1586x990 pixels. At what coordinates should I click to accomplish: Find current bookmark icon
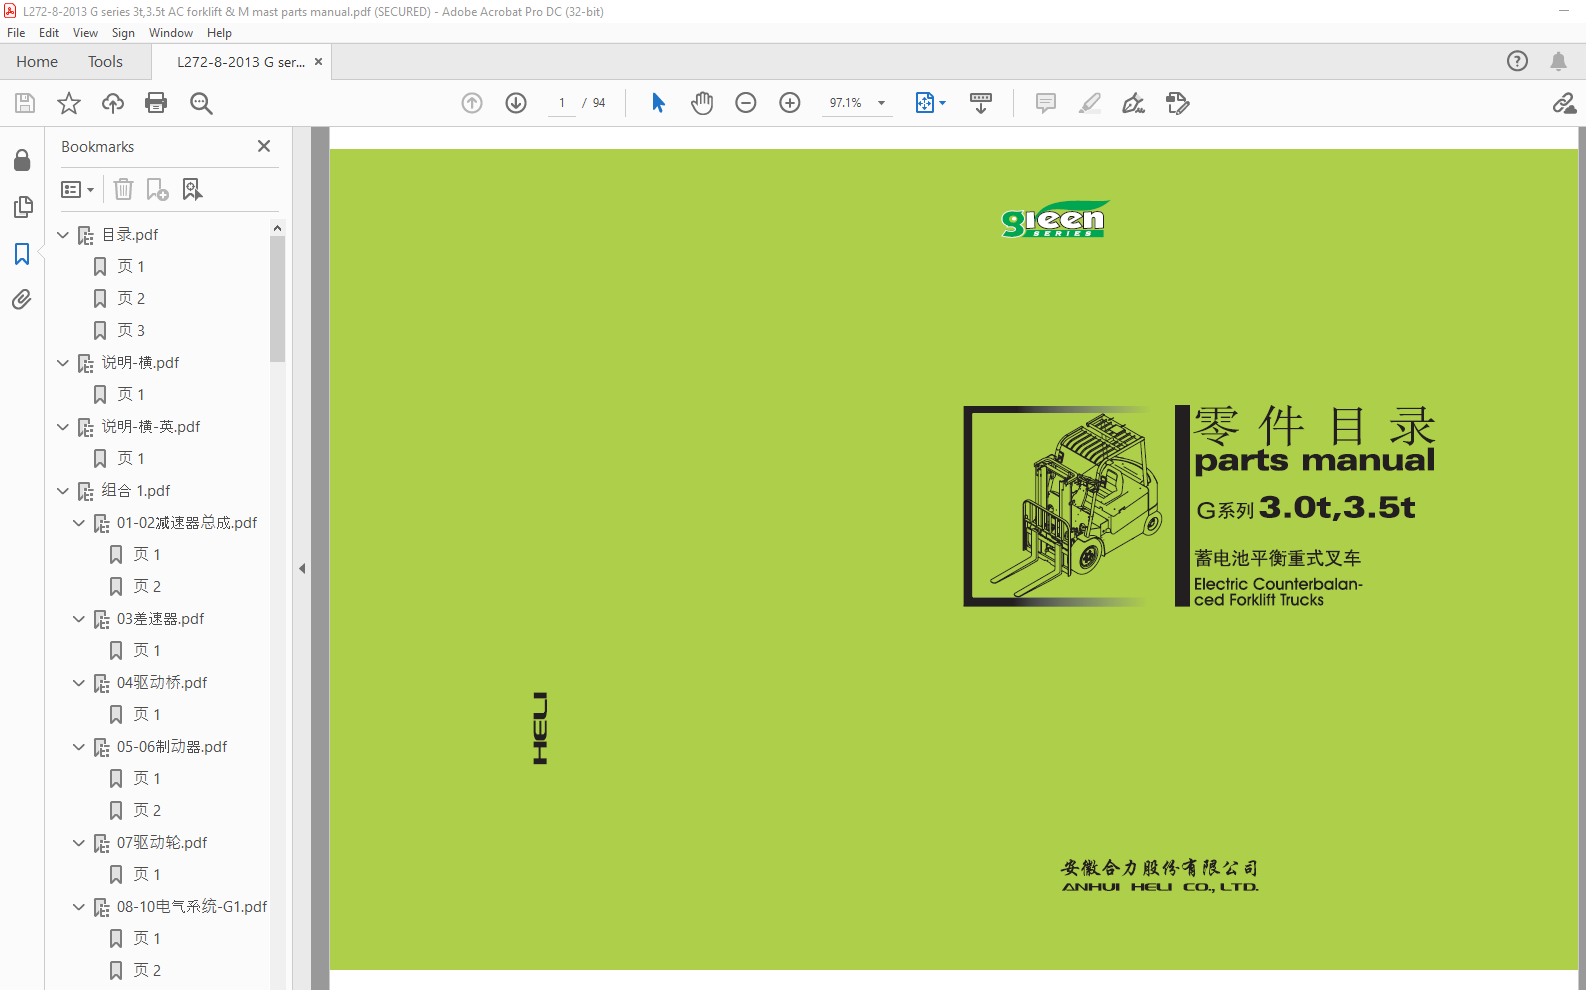click(192, 189)
